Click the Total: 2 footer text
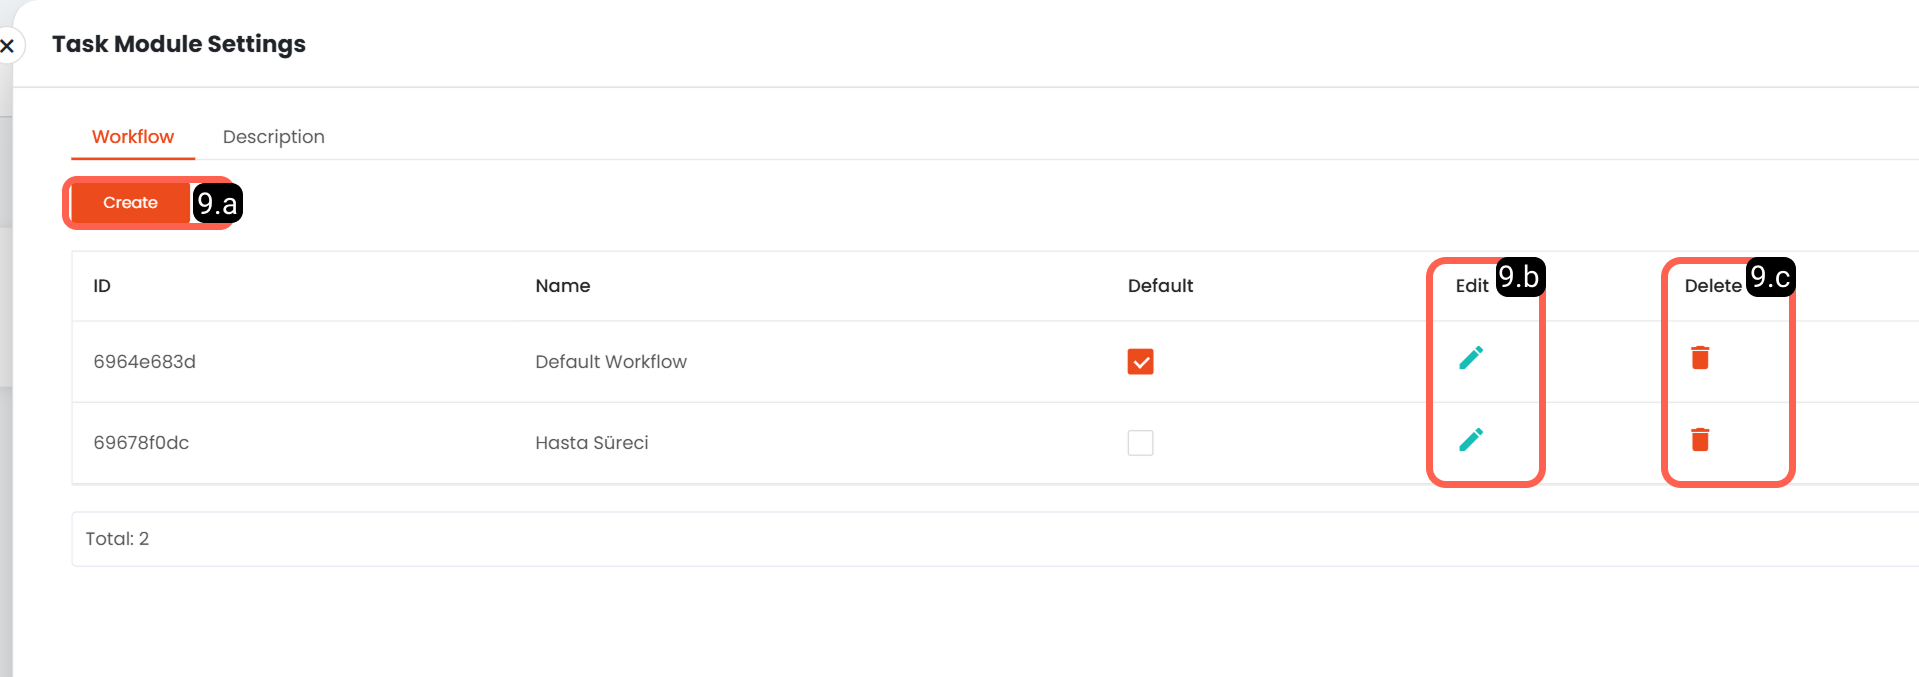This screenshot has height=677, width=1919. tap(117, 539)
